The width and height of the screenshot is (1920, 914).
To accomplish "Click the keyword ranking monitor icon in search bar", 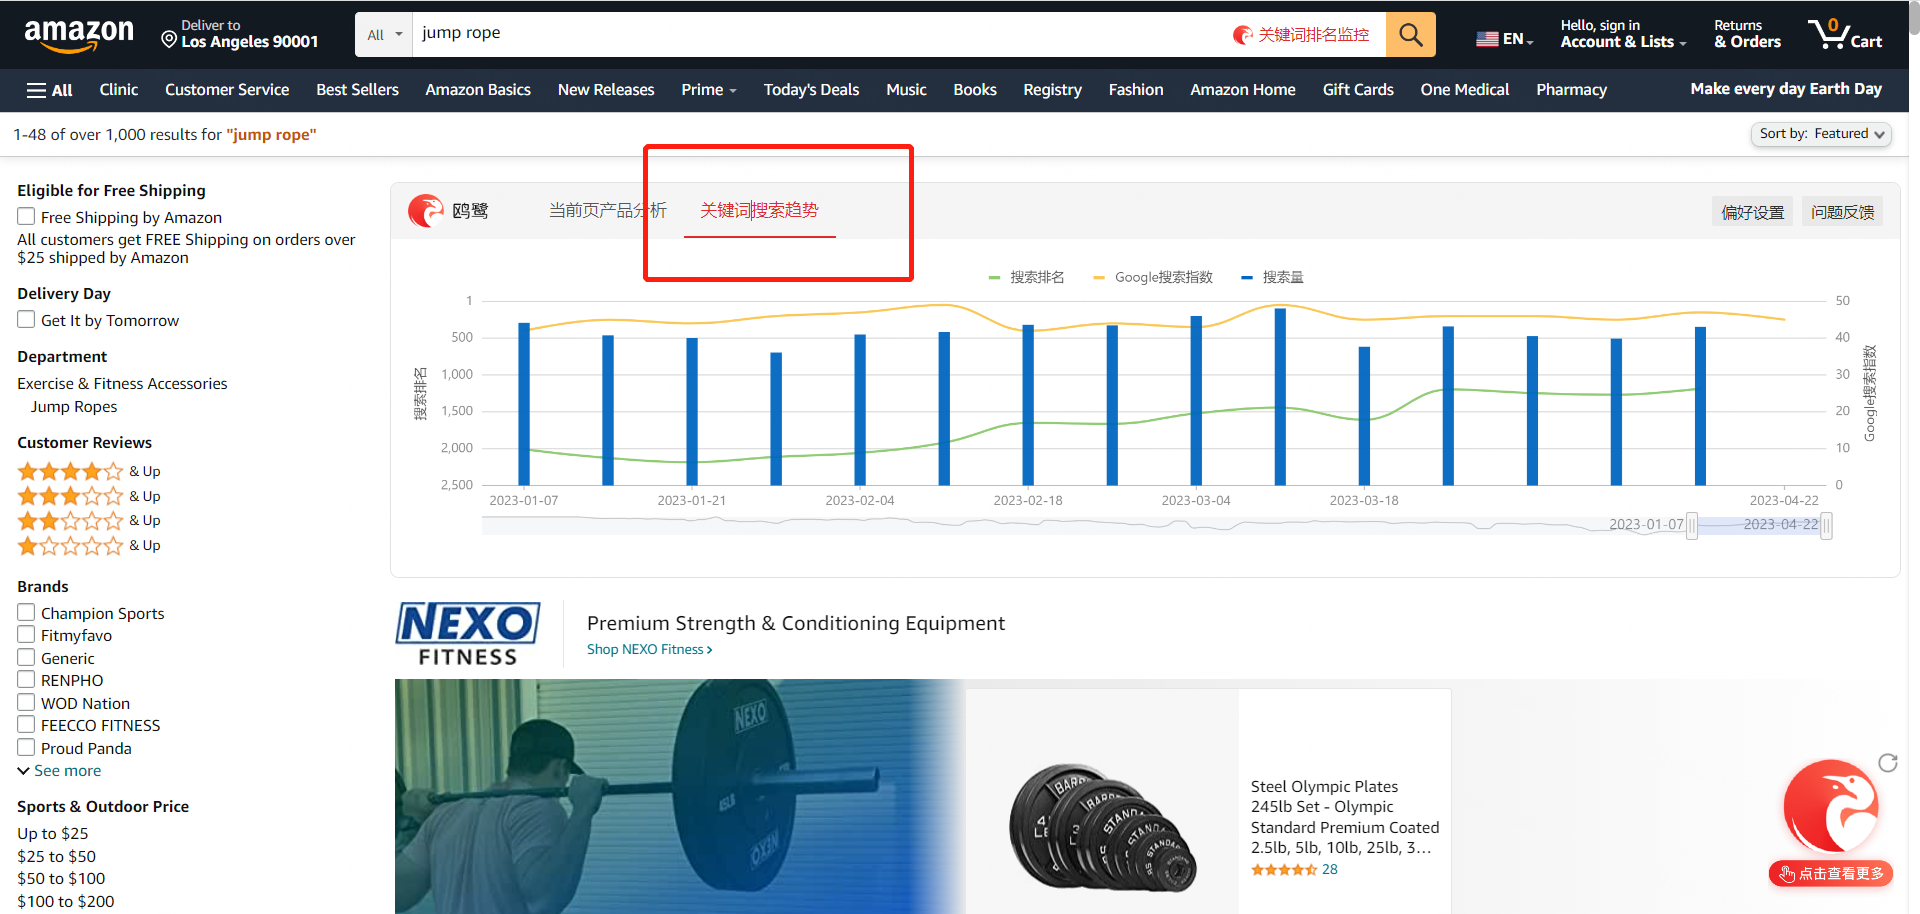I will (x=1243, y=35).
